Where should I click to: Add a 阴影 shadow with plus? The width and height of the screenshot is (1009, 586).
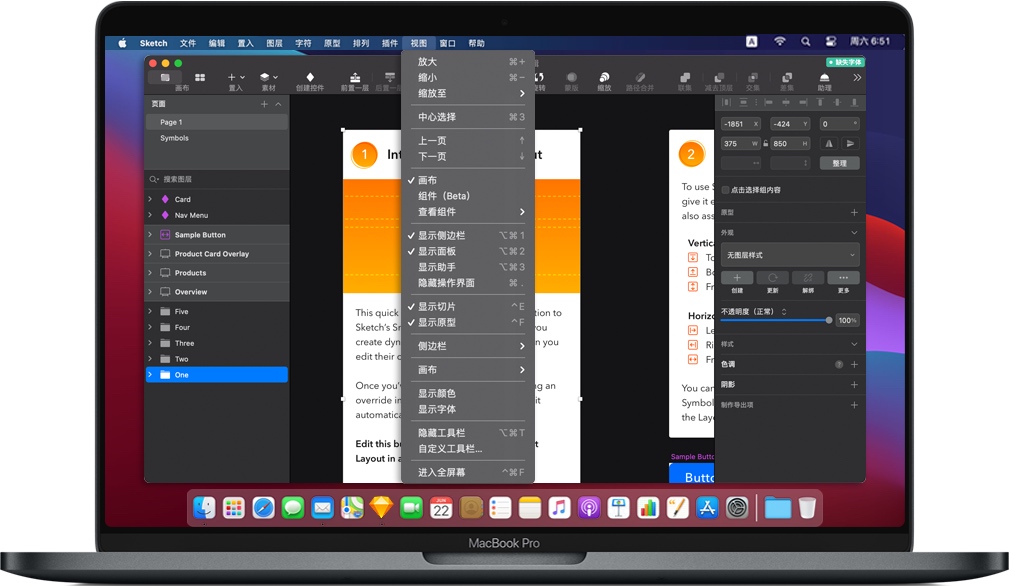(x=854, y=385)
